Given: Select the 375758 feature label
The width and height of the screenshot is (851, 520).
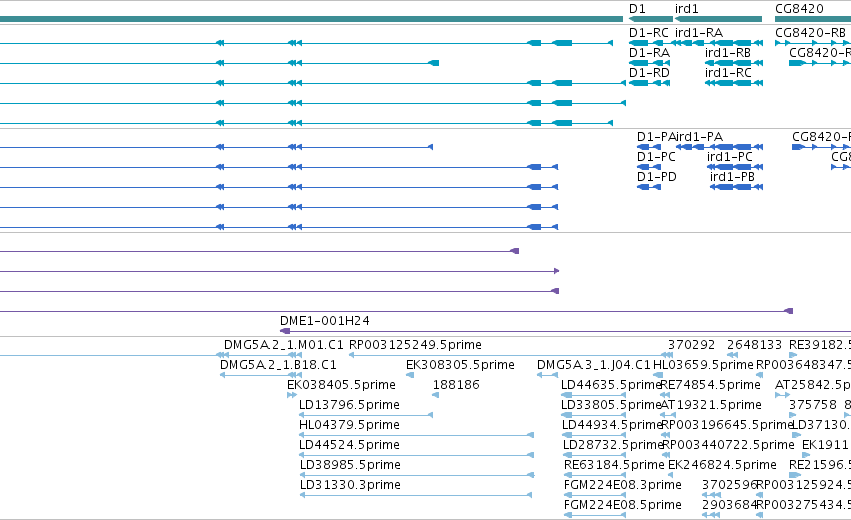Looking at the screenshot, I should pyautogui.click(x=813, y=405).
